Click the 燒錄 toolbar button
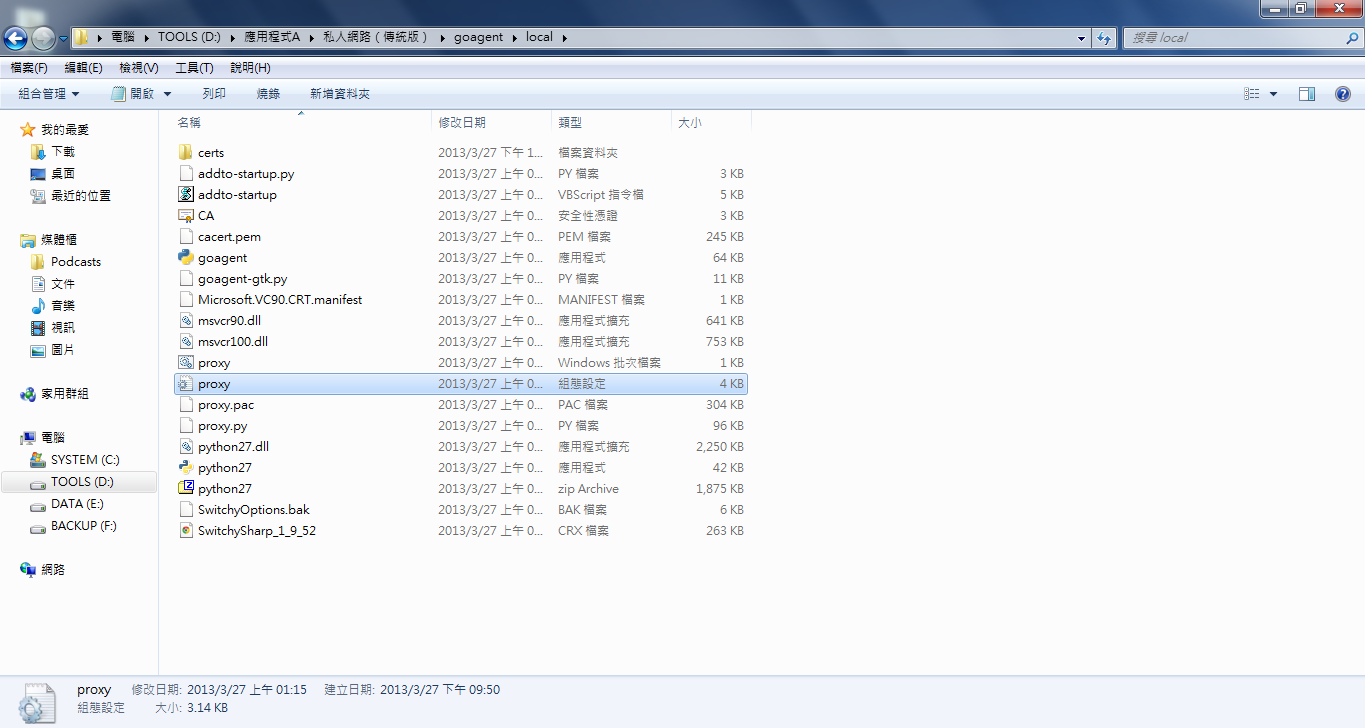1365x728 pixels. (x=268, y=94)
